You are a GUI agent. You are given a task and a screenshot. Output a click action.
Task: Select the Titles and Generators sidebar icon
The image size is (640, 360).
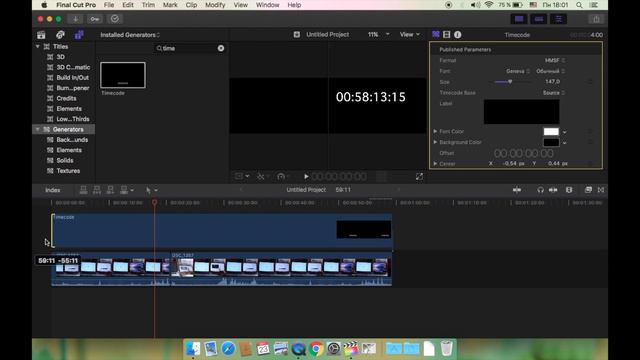click(79, 35)
